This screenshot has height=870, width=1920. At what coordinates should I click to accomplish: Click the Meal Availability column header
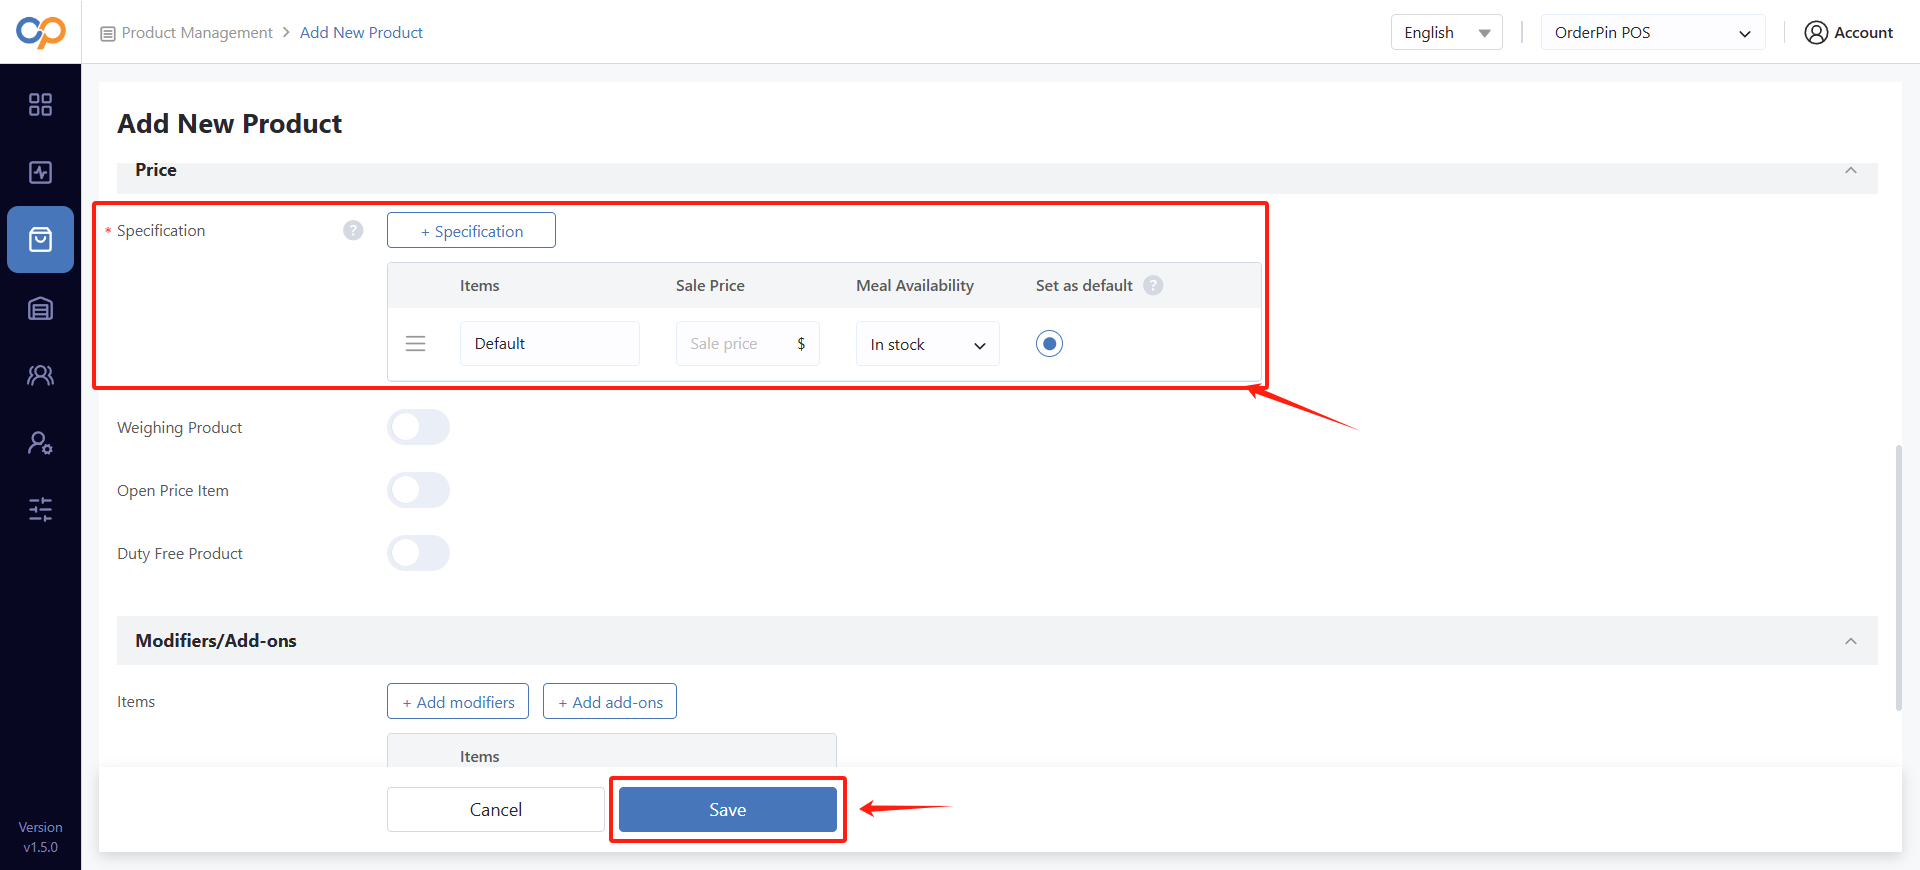click(915, 286)
